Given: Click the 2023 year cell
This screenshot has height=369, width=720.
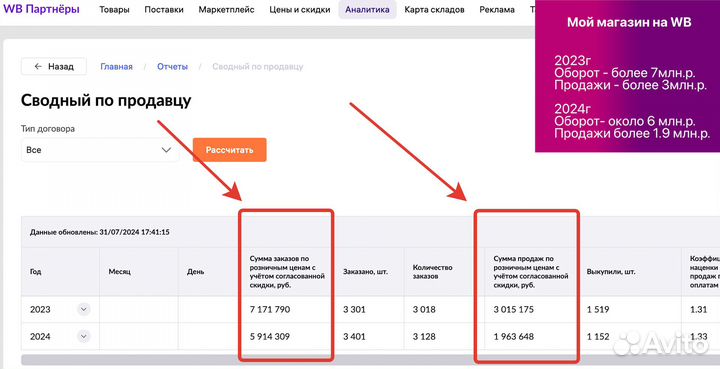Looking at the screenshot, I should [40, 309].
